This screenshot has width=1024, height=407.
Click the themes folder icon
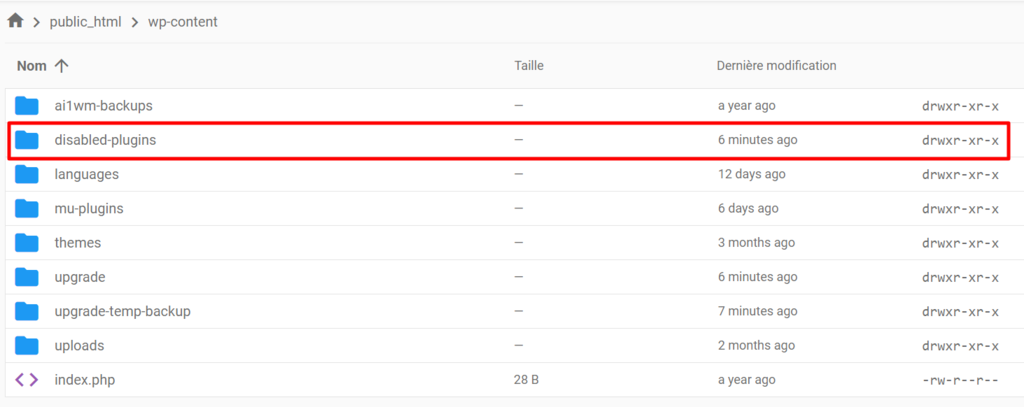coord(27,242)
